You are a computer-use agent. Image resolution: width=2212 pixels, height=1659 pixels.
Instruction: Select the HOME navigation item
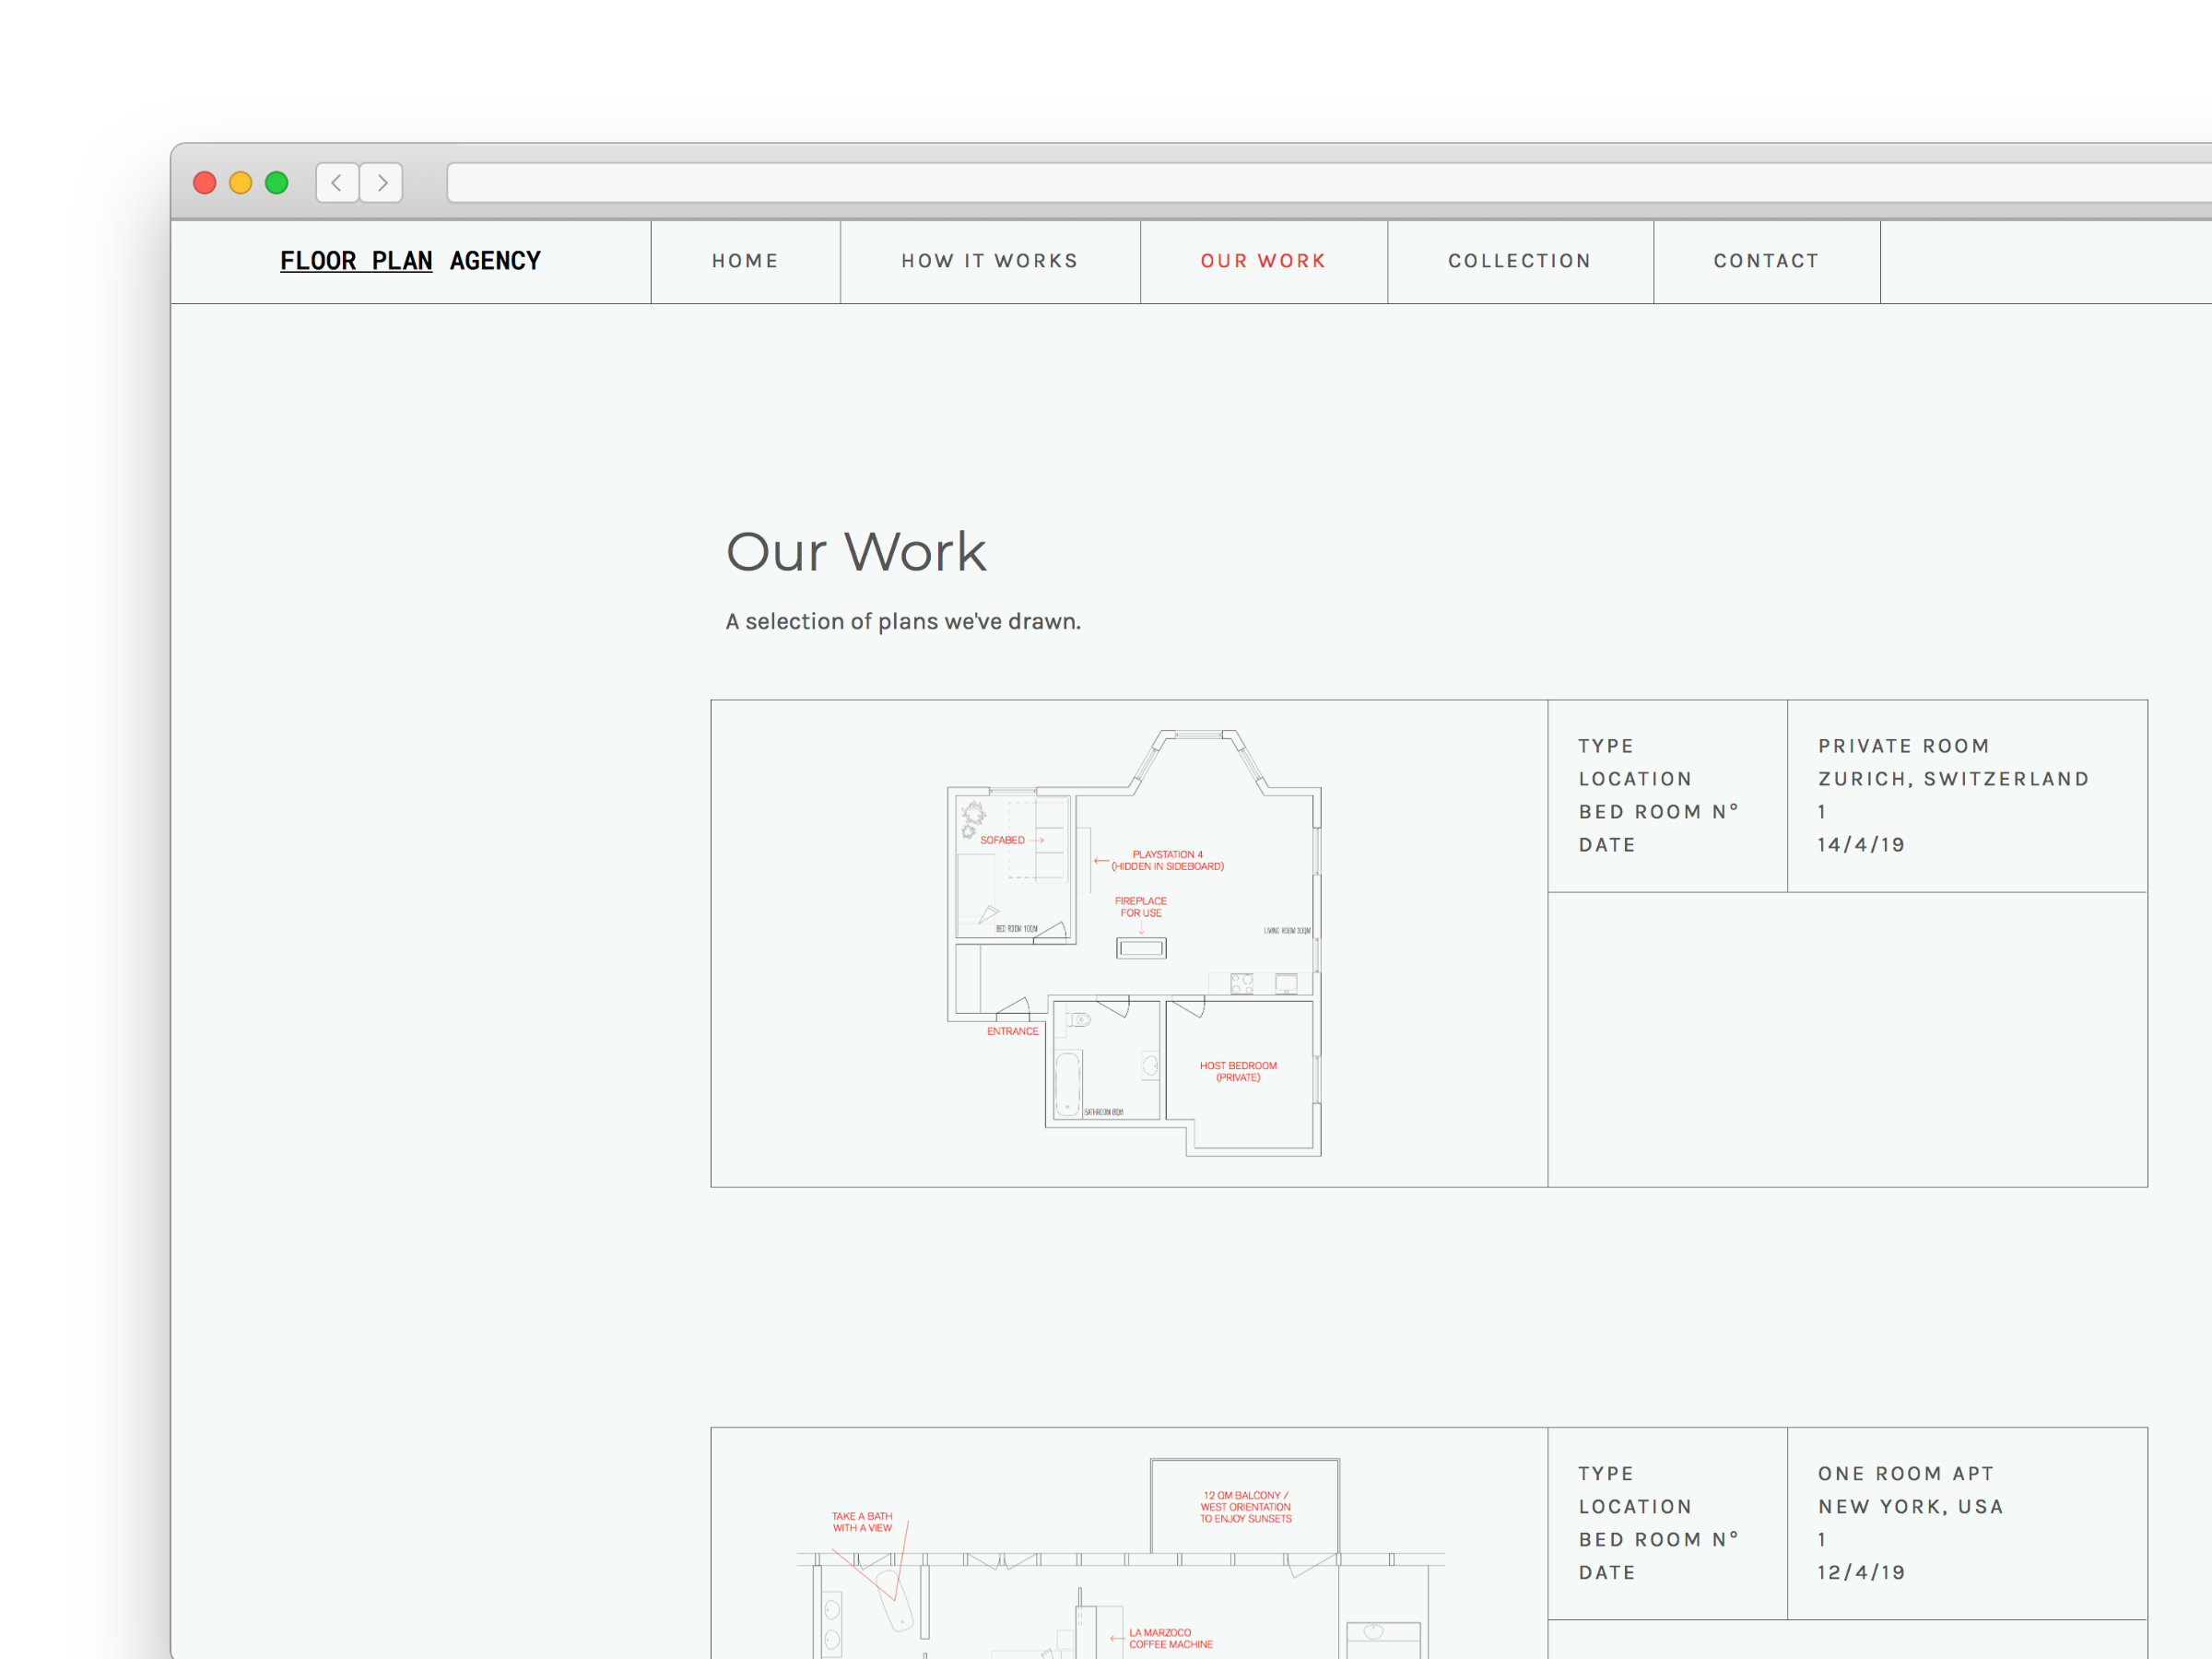pos(744,260)
